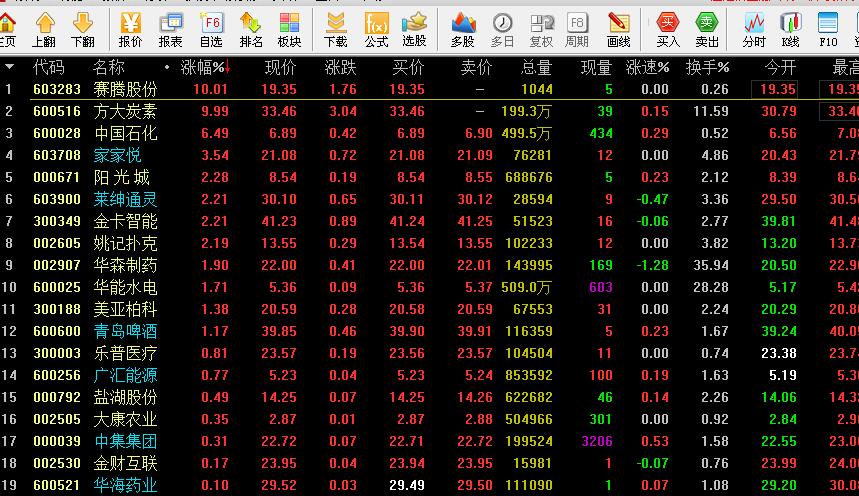Select the 姚记扑克 stock name
The height and width of the screenshot is (496, 859).
click(125, 243)
